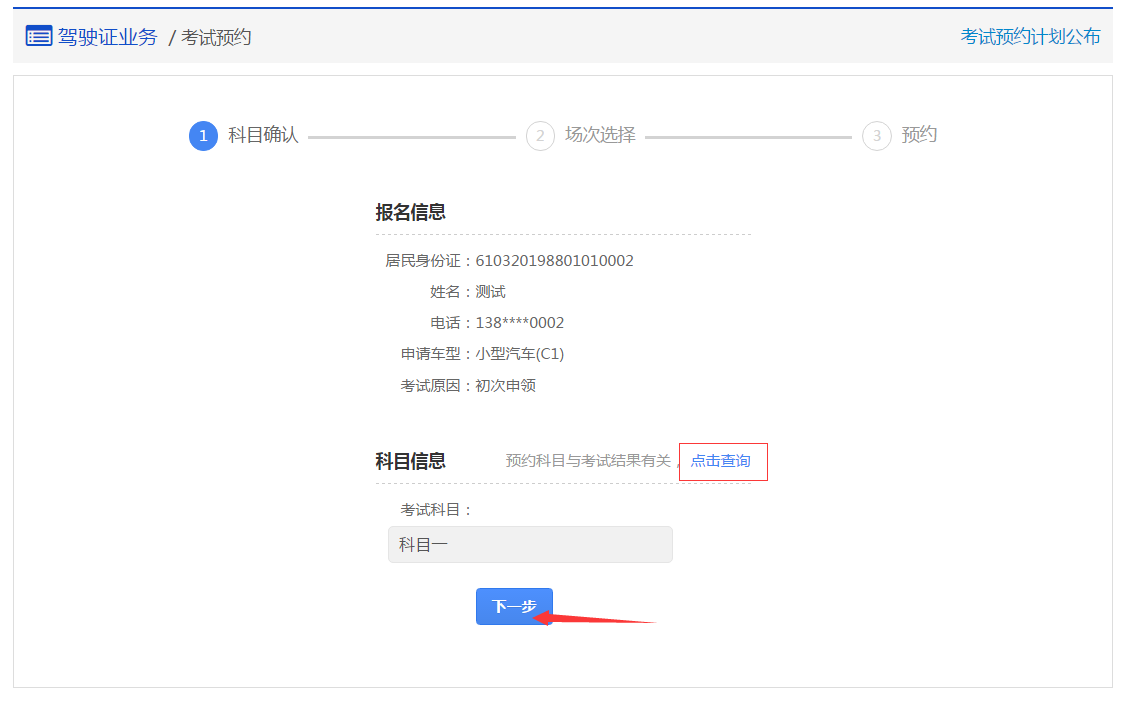Click the step 2 场次选择 circle indicator
Image resolution: width=1144 pixels, height=711 pixels.
(x=540, y=135)
